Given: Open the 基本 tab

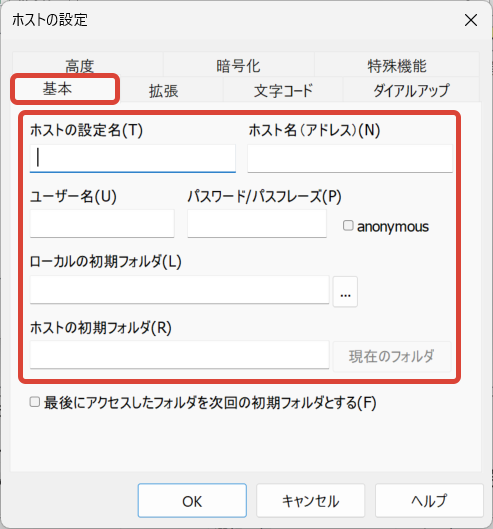Looking at the screenshot, I should coord(65,89).
